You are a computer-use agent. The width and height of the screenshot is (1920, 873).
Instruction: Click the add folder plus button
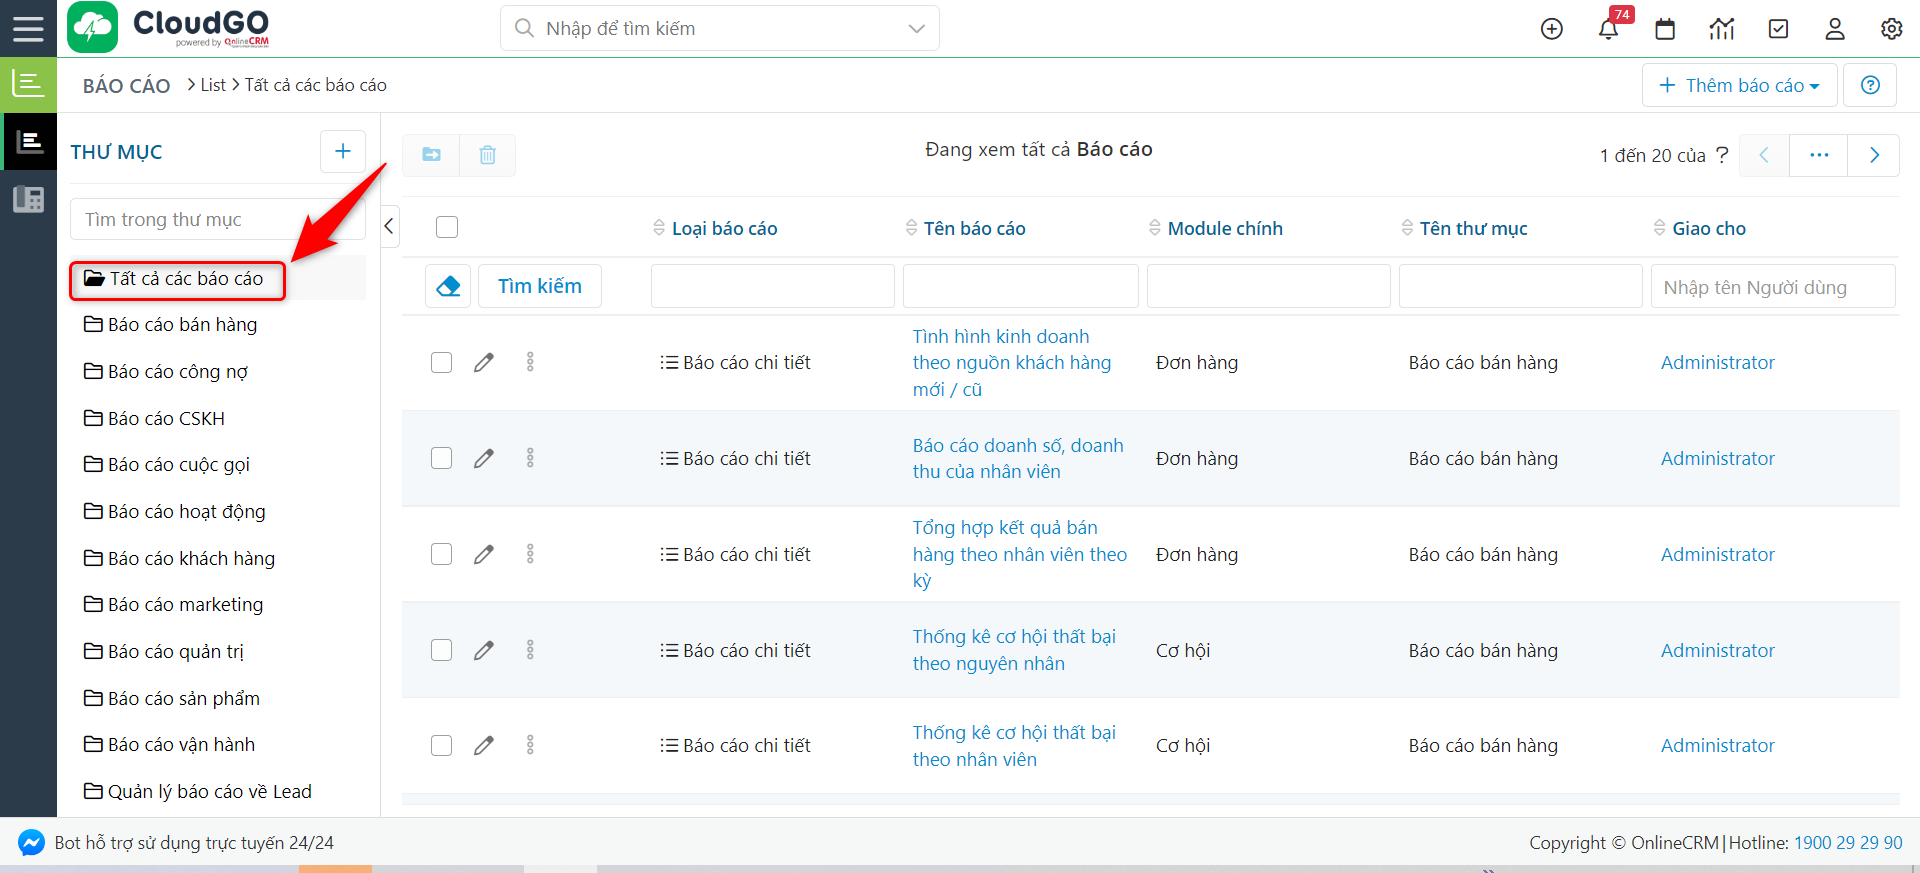point(342,151)
